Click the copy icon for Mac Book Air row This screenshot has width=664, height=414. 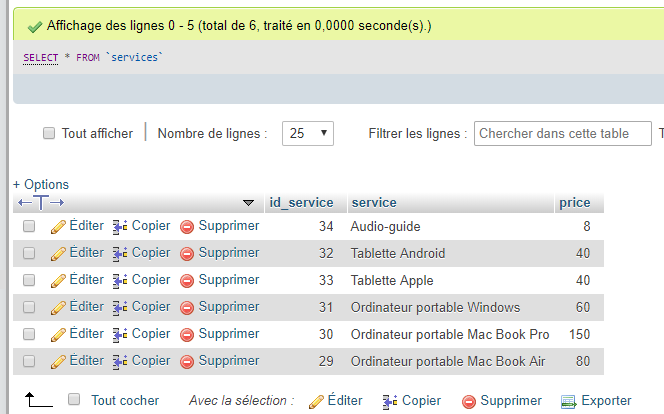pyautogui.click(x=120, y=362)
